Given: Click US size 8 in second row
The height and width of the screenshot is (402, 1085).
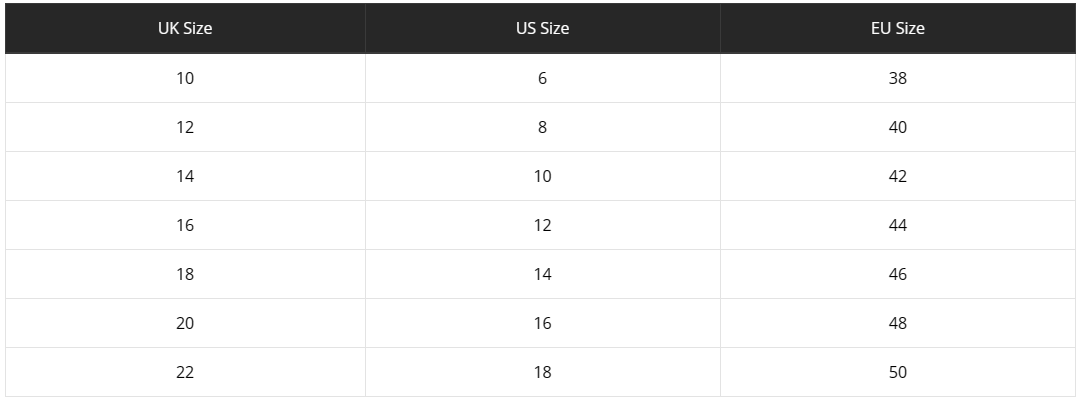Looking at the screenshot, I should [x=542, y=127].
